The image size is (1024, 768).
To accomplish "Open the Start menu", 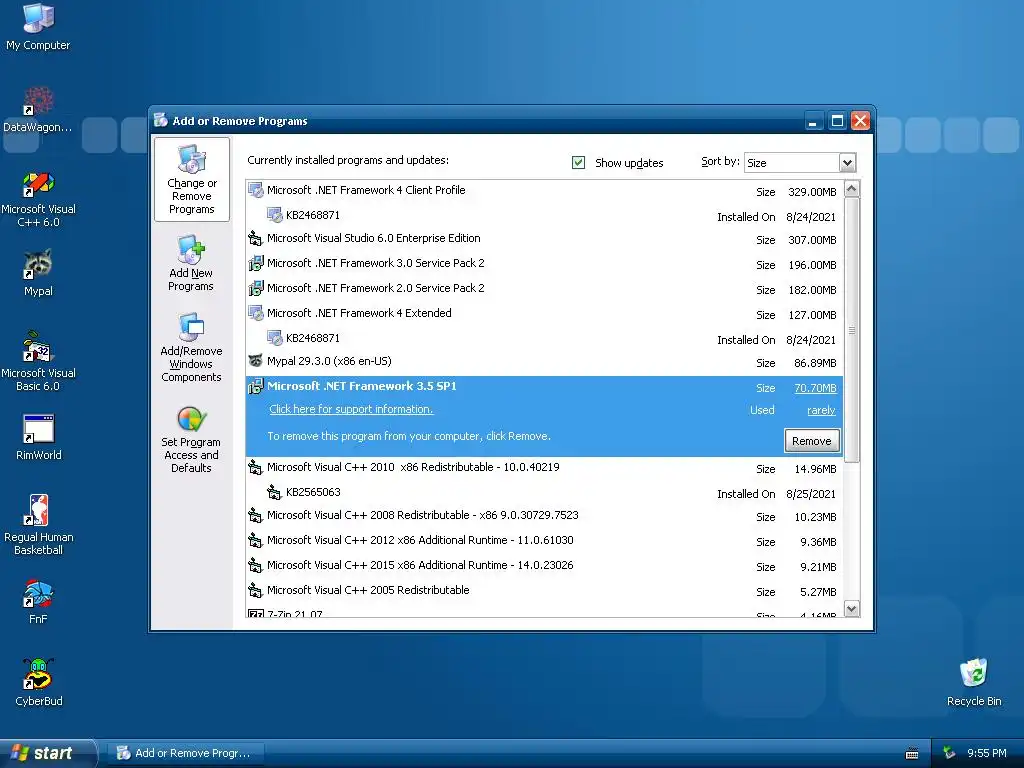I will point(47,753).
